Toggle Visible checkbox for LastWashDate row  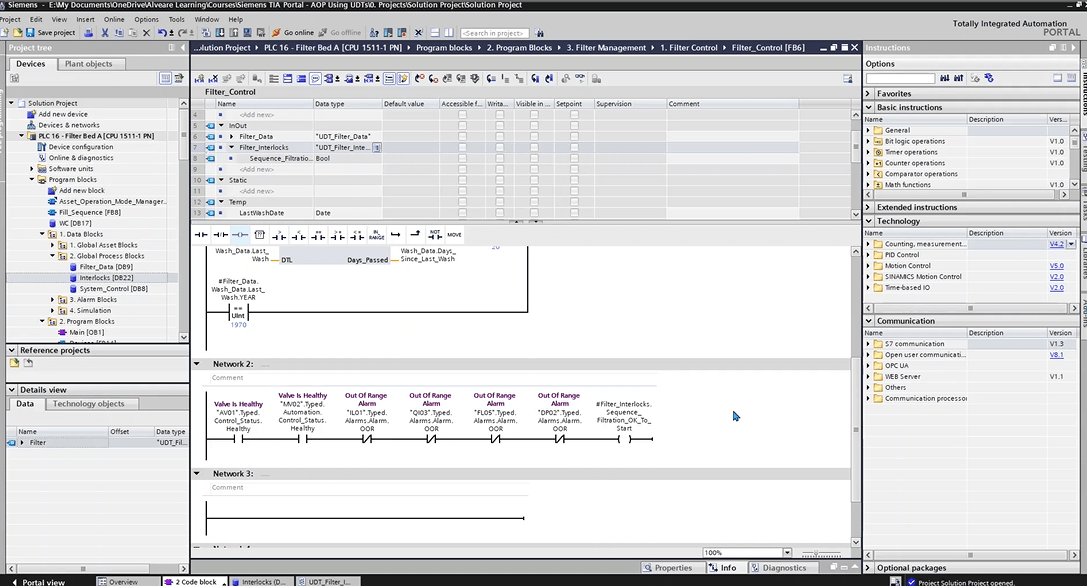click(x=534, y=213)
